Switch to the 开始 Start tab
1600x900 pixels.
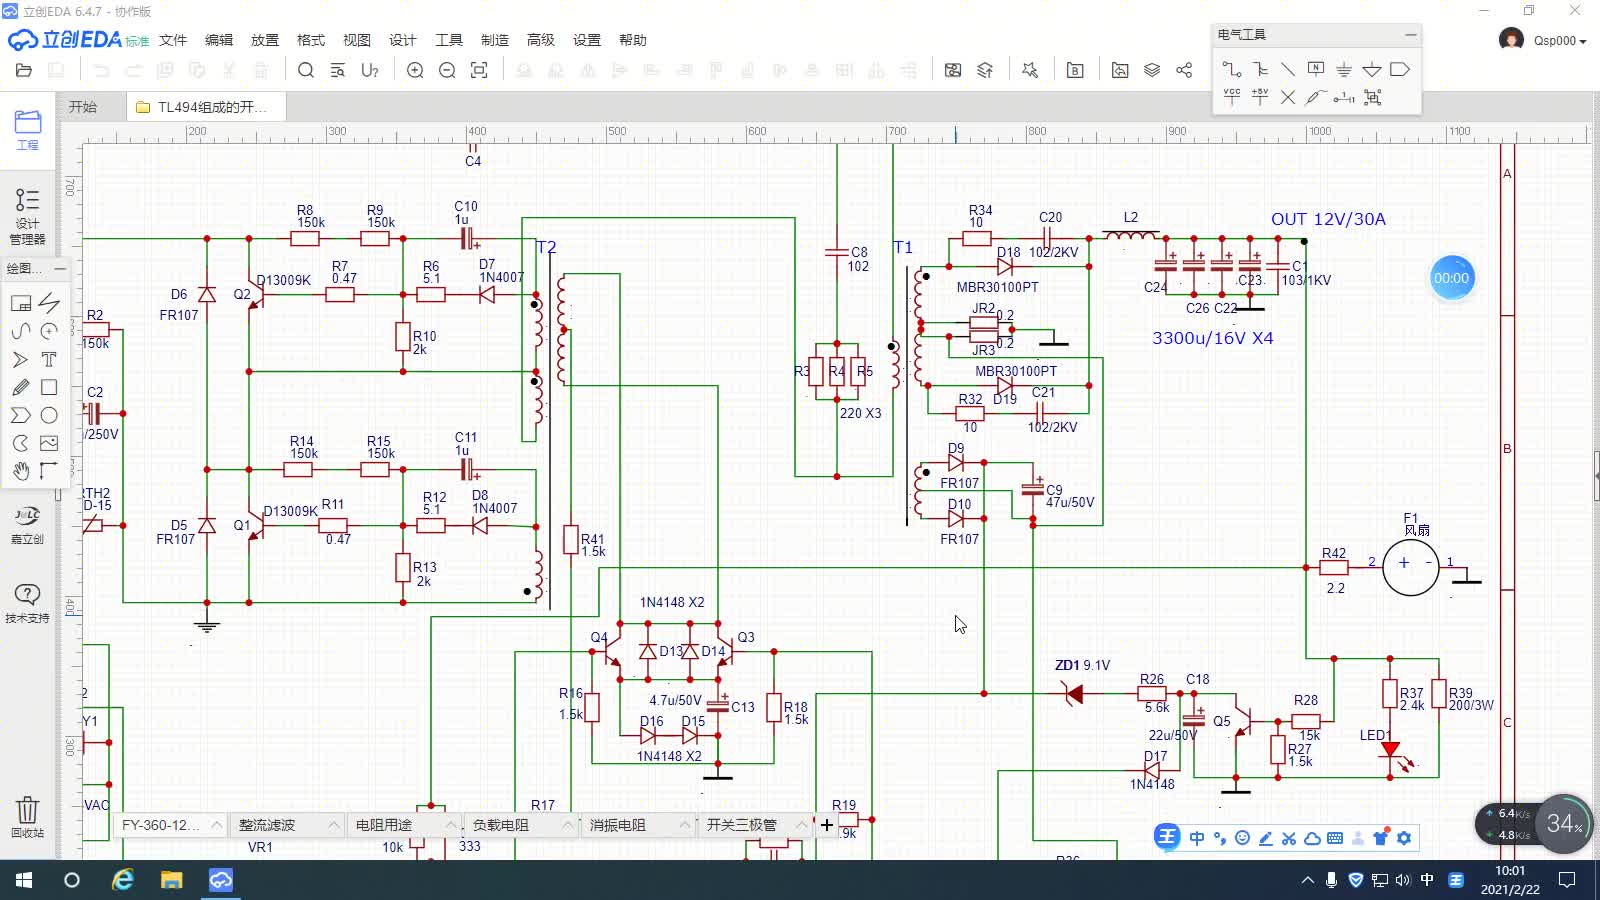[x=83, y=107]
